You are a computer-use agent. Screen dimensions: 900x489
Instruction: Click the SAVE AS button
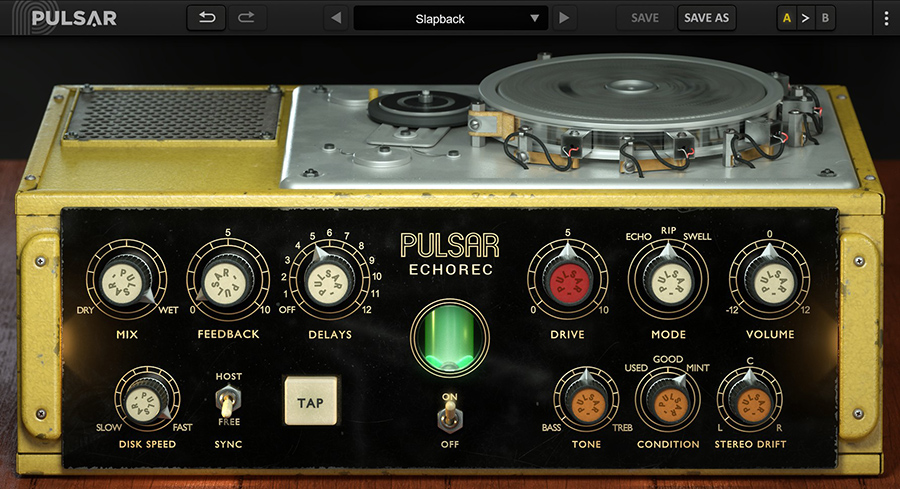707,18
